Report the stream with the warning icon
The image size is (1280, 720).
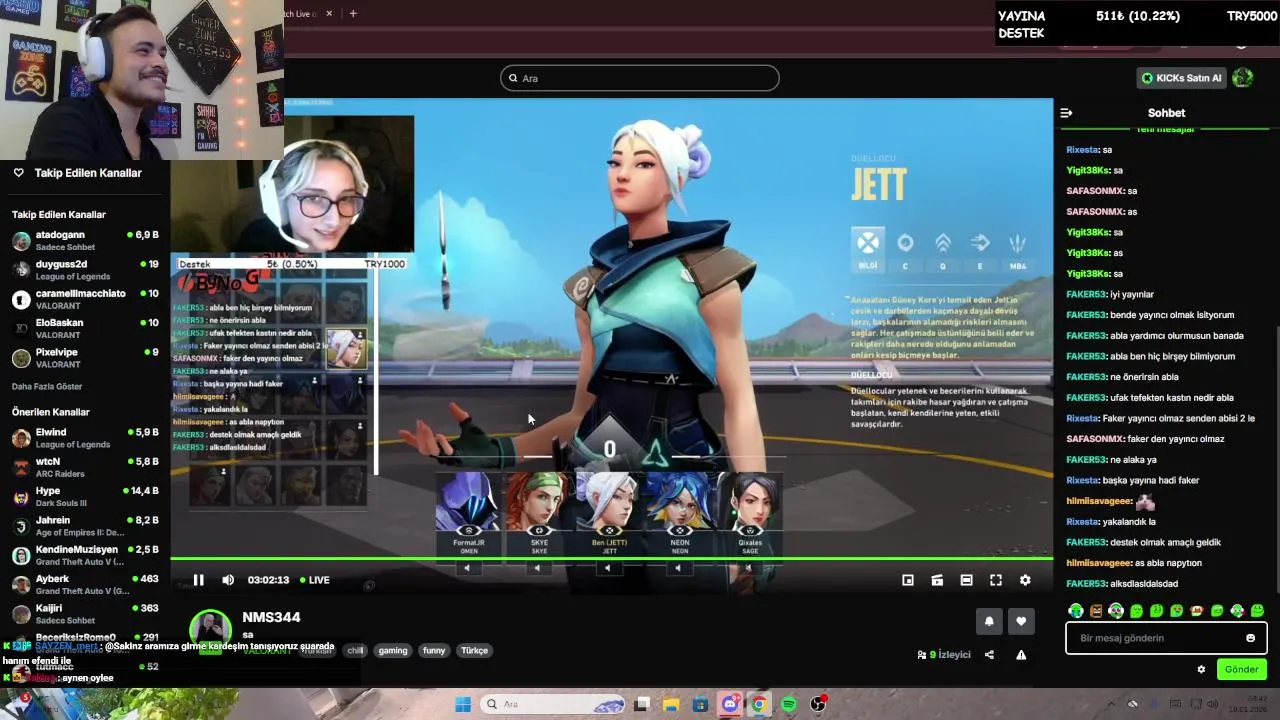coord(1021,655)
